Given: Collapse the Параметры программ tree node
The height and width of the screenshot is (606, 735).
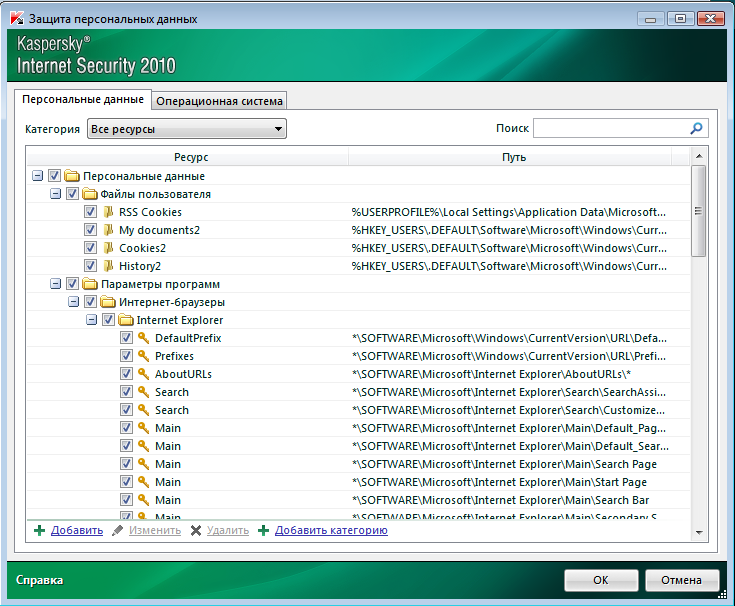Looking at the screenshot, I should [x=55, y=284].
